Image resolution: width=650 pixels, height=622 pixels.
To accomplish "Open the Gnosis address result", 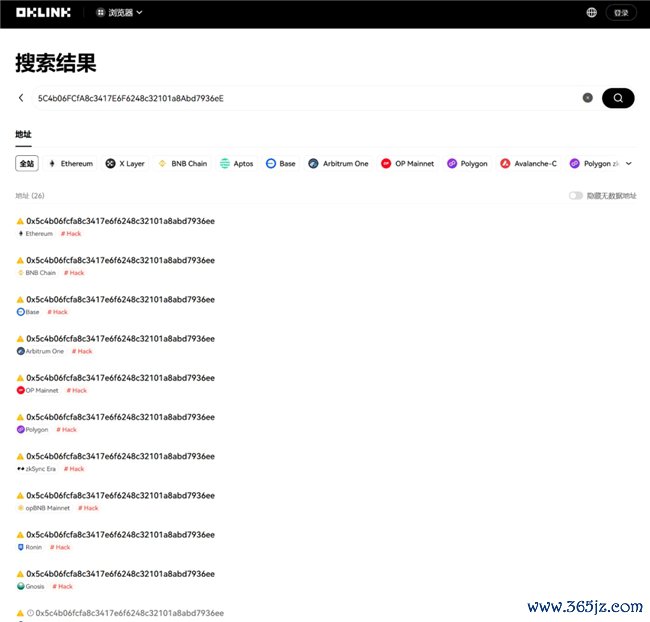I will (x=120, y=574).
